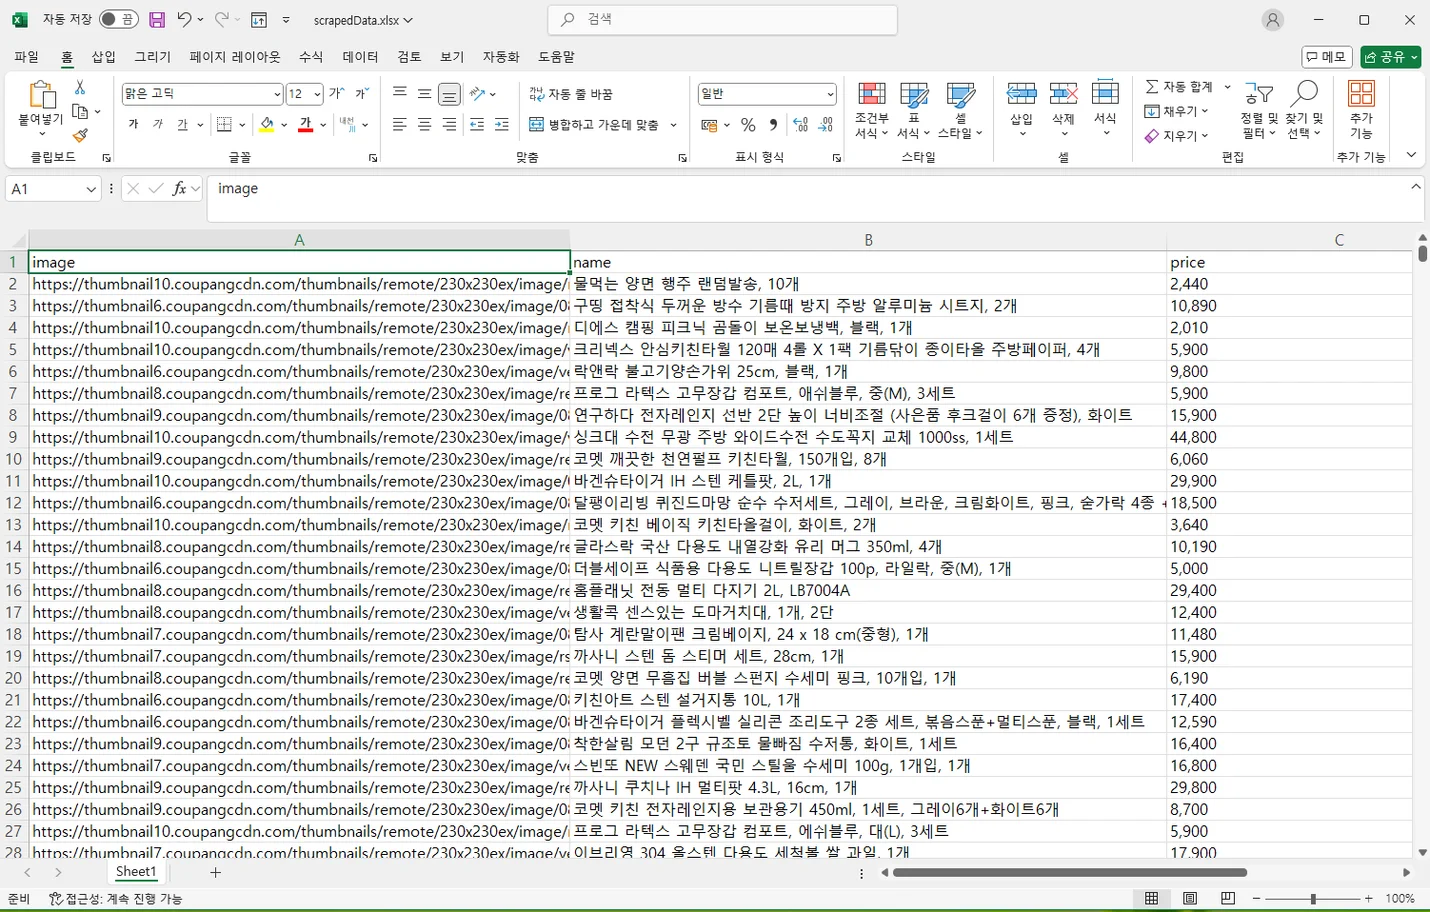Click the 자동 합계 AutoSum button
This screenshot has width=1430, height=912.
click(x=1180, y=87)
